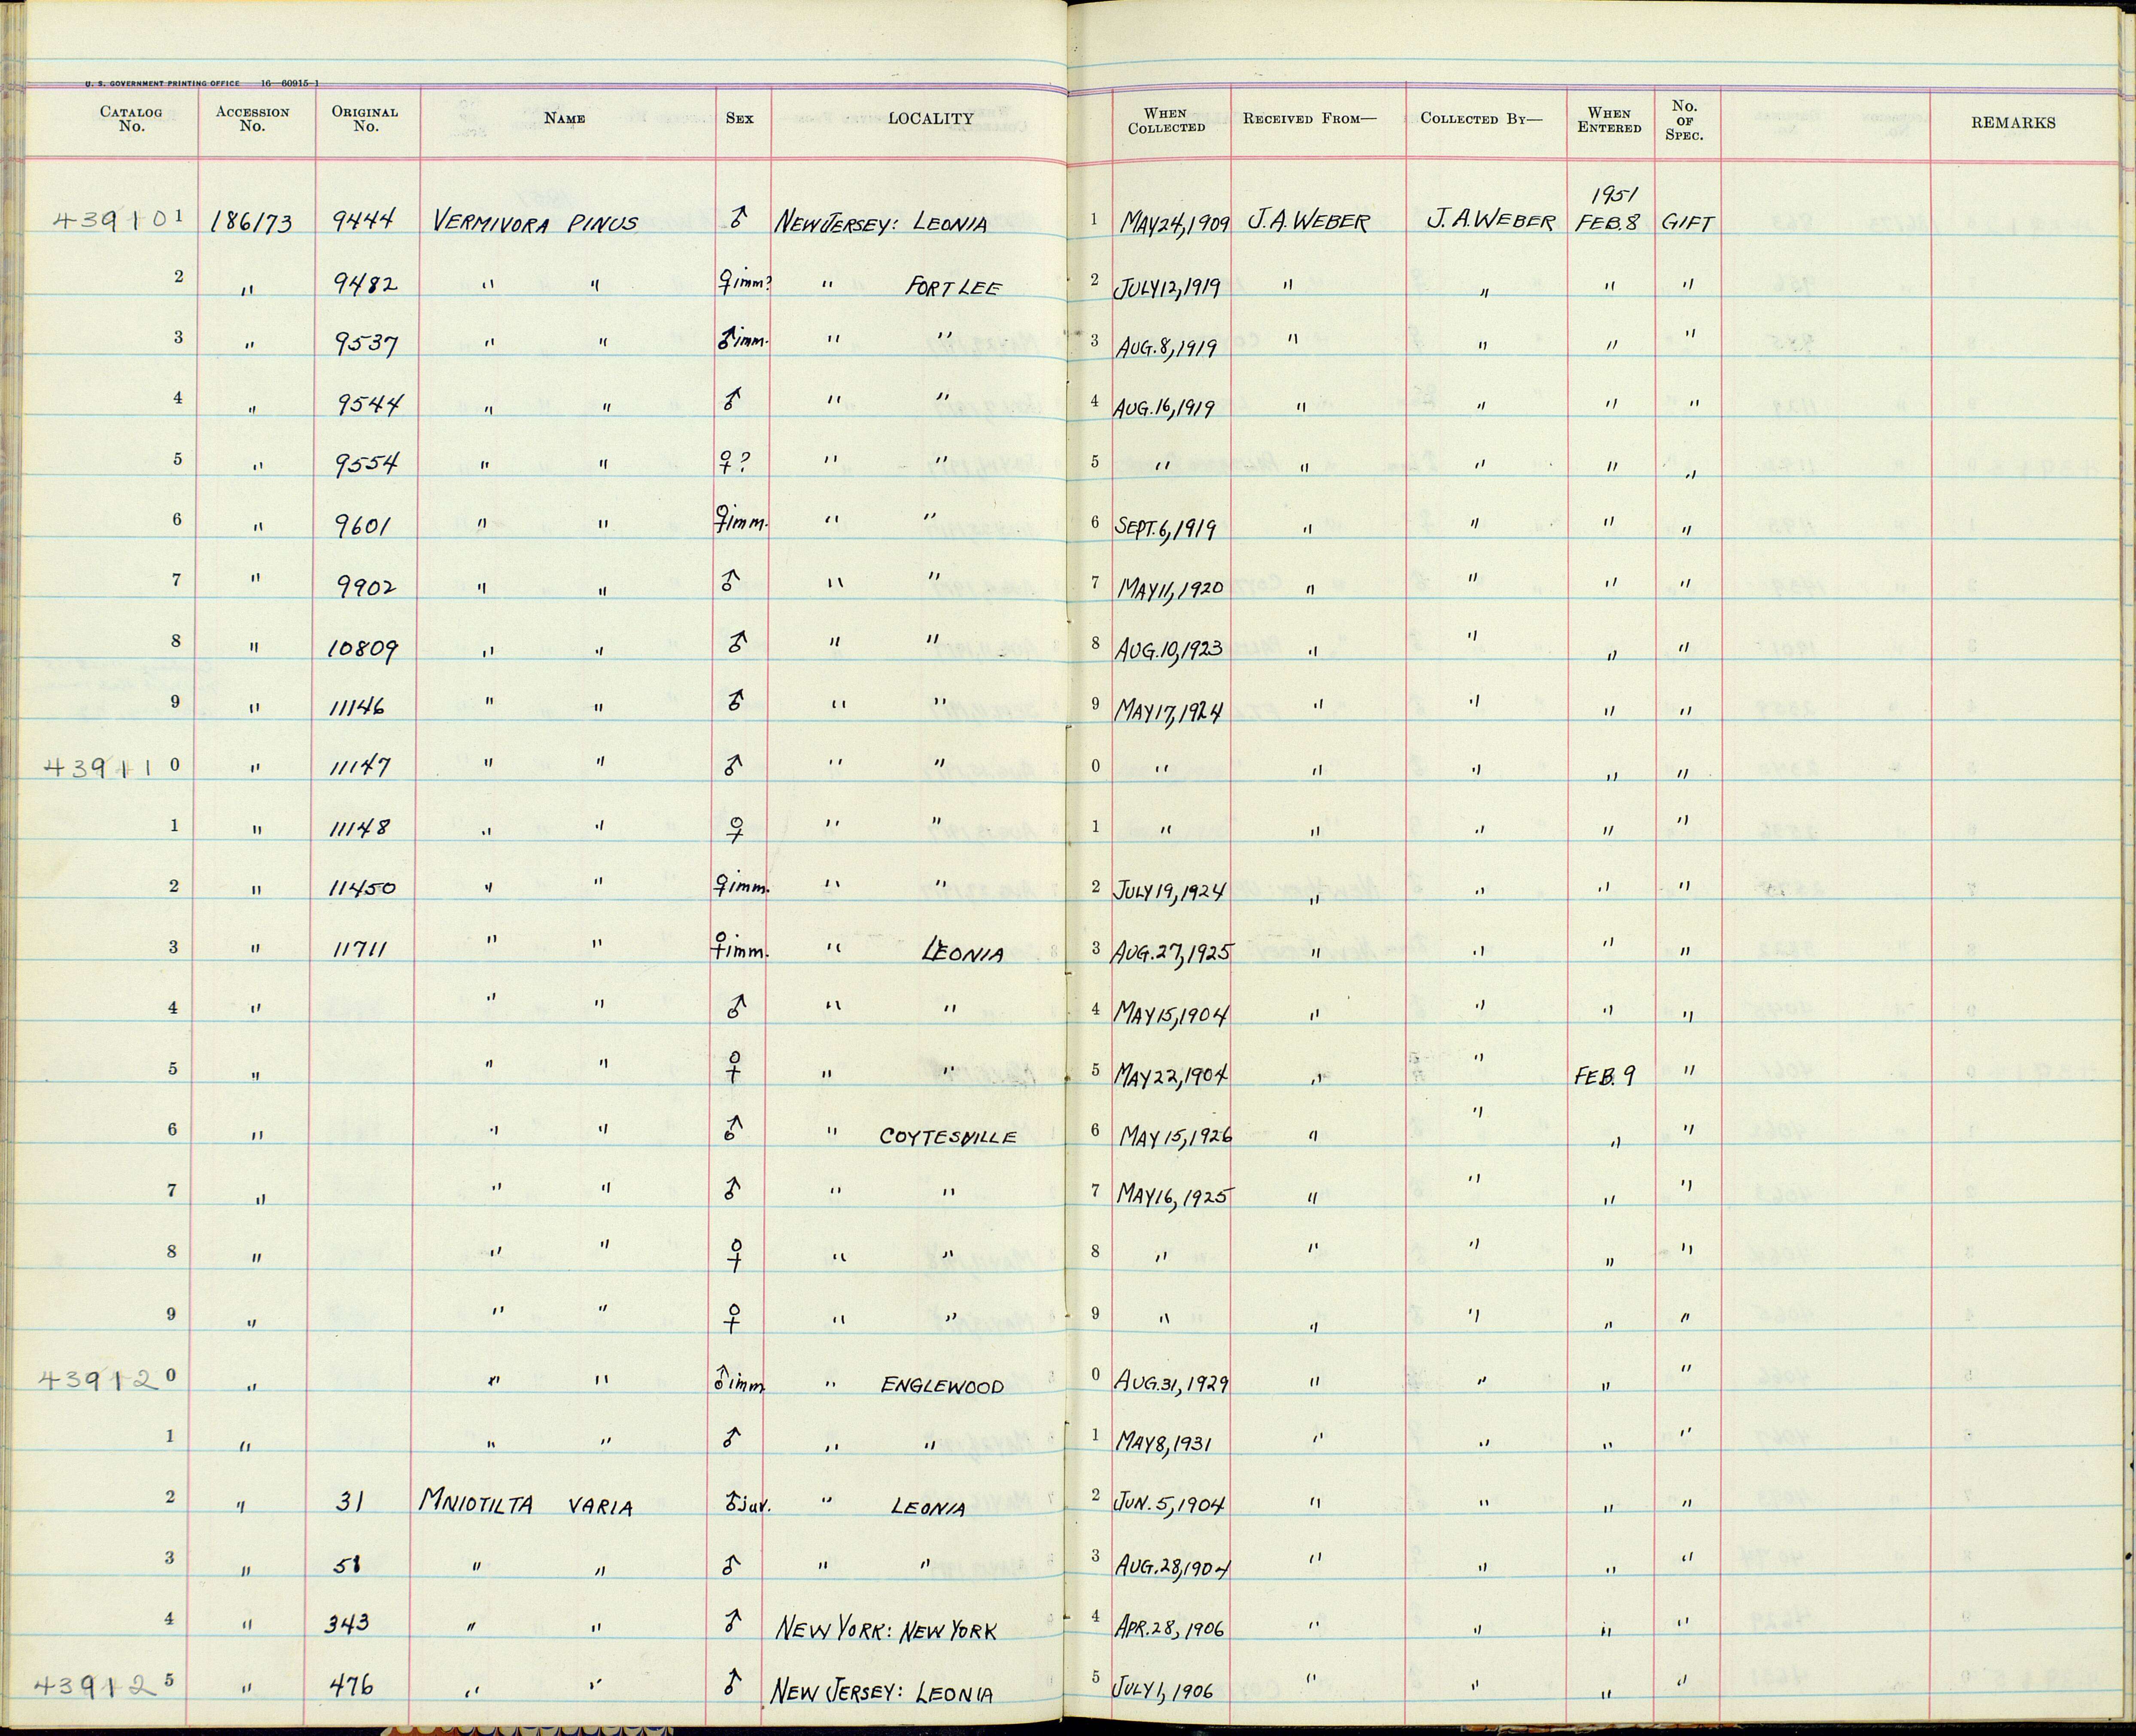
Task: Click the name 'Mniotilta varia'
Action: point(527,1503)
